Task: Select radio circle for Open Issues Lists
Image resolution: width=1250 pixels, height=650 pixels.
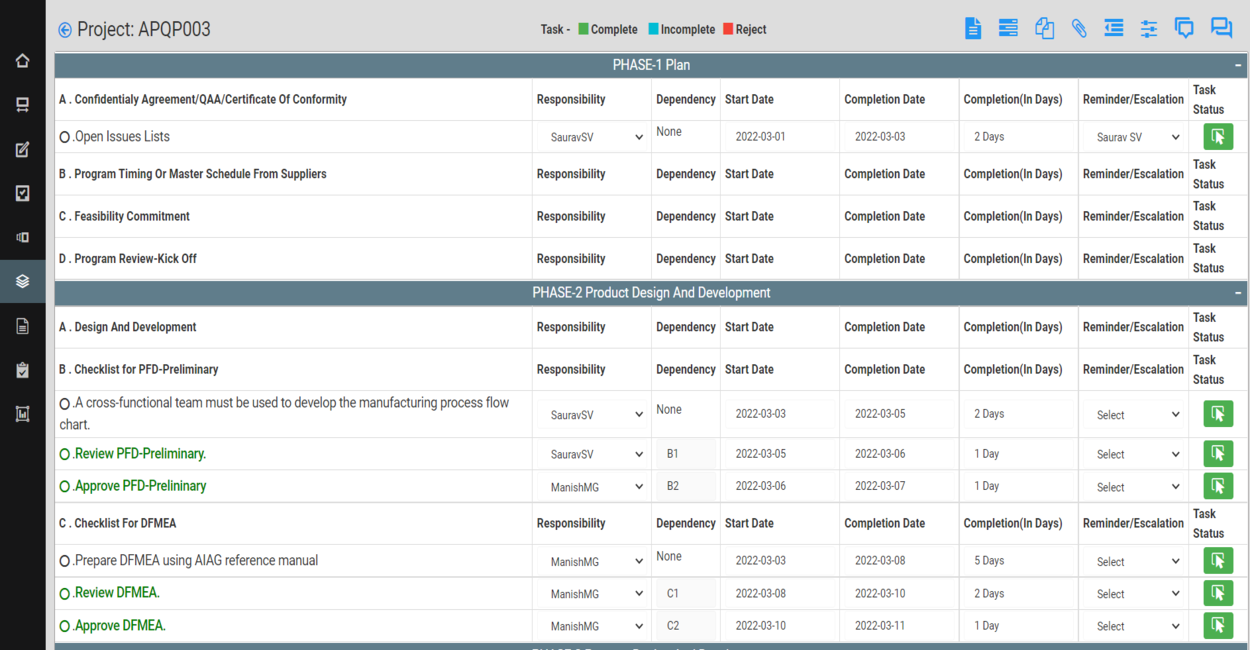Action: click(x=65, y=137)
